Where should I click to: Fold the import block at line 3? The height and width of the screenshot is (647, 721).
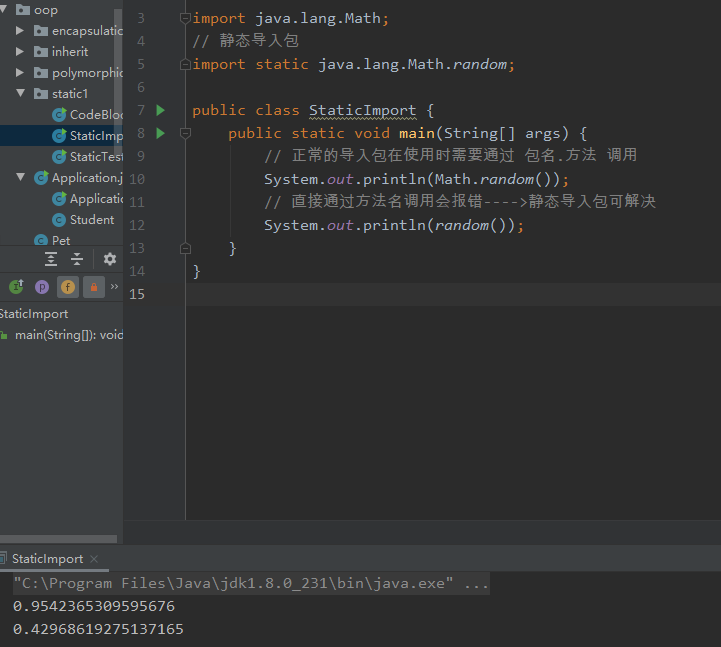pos(185,18)
